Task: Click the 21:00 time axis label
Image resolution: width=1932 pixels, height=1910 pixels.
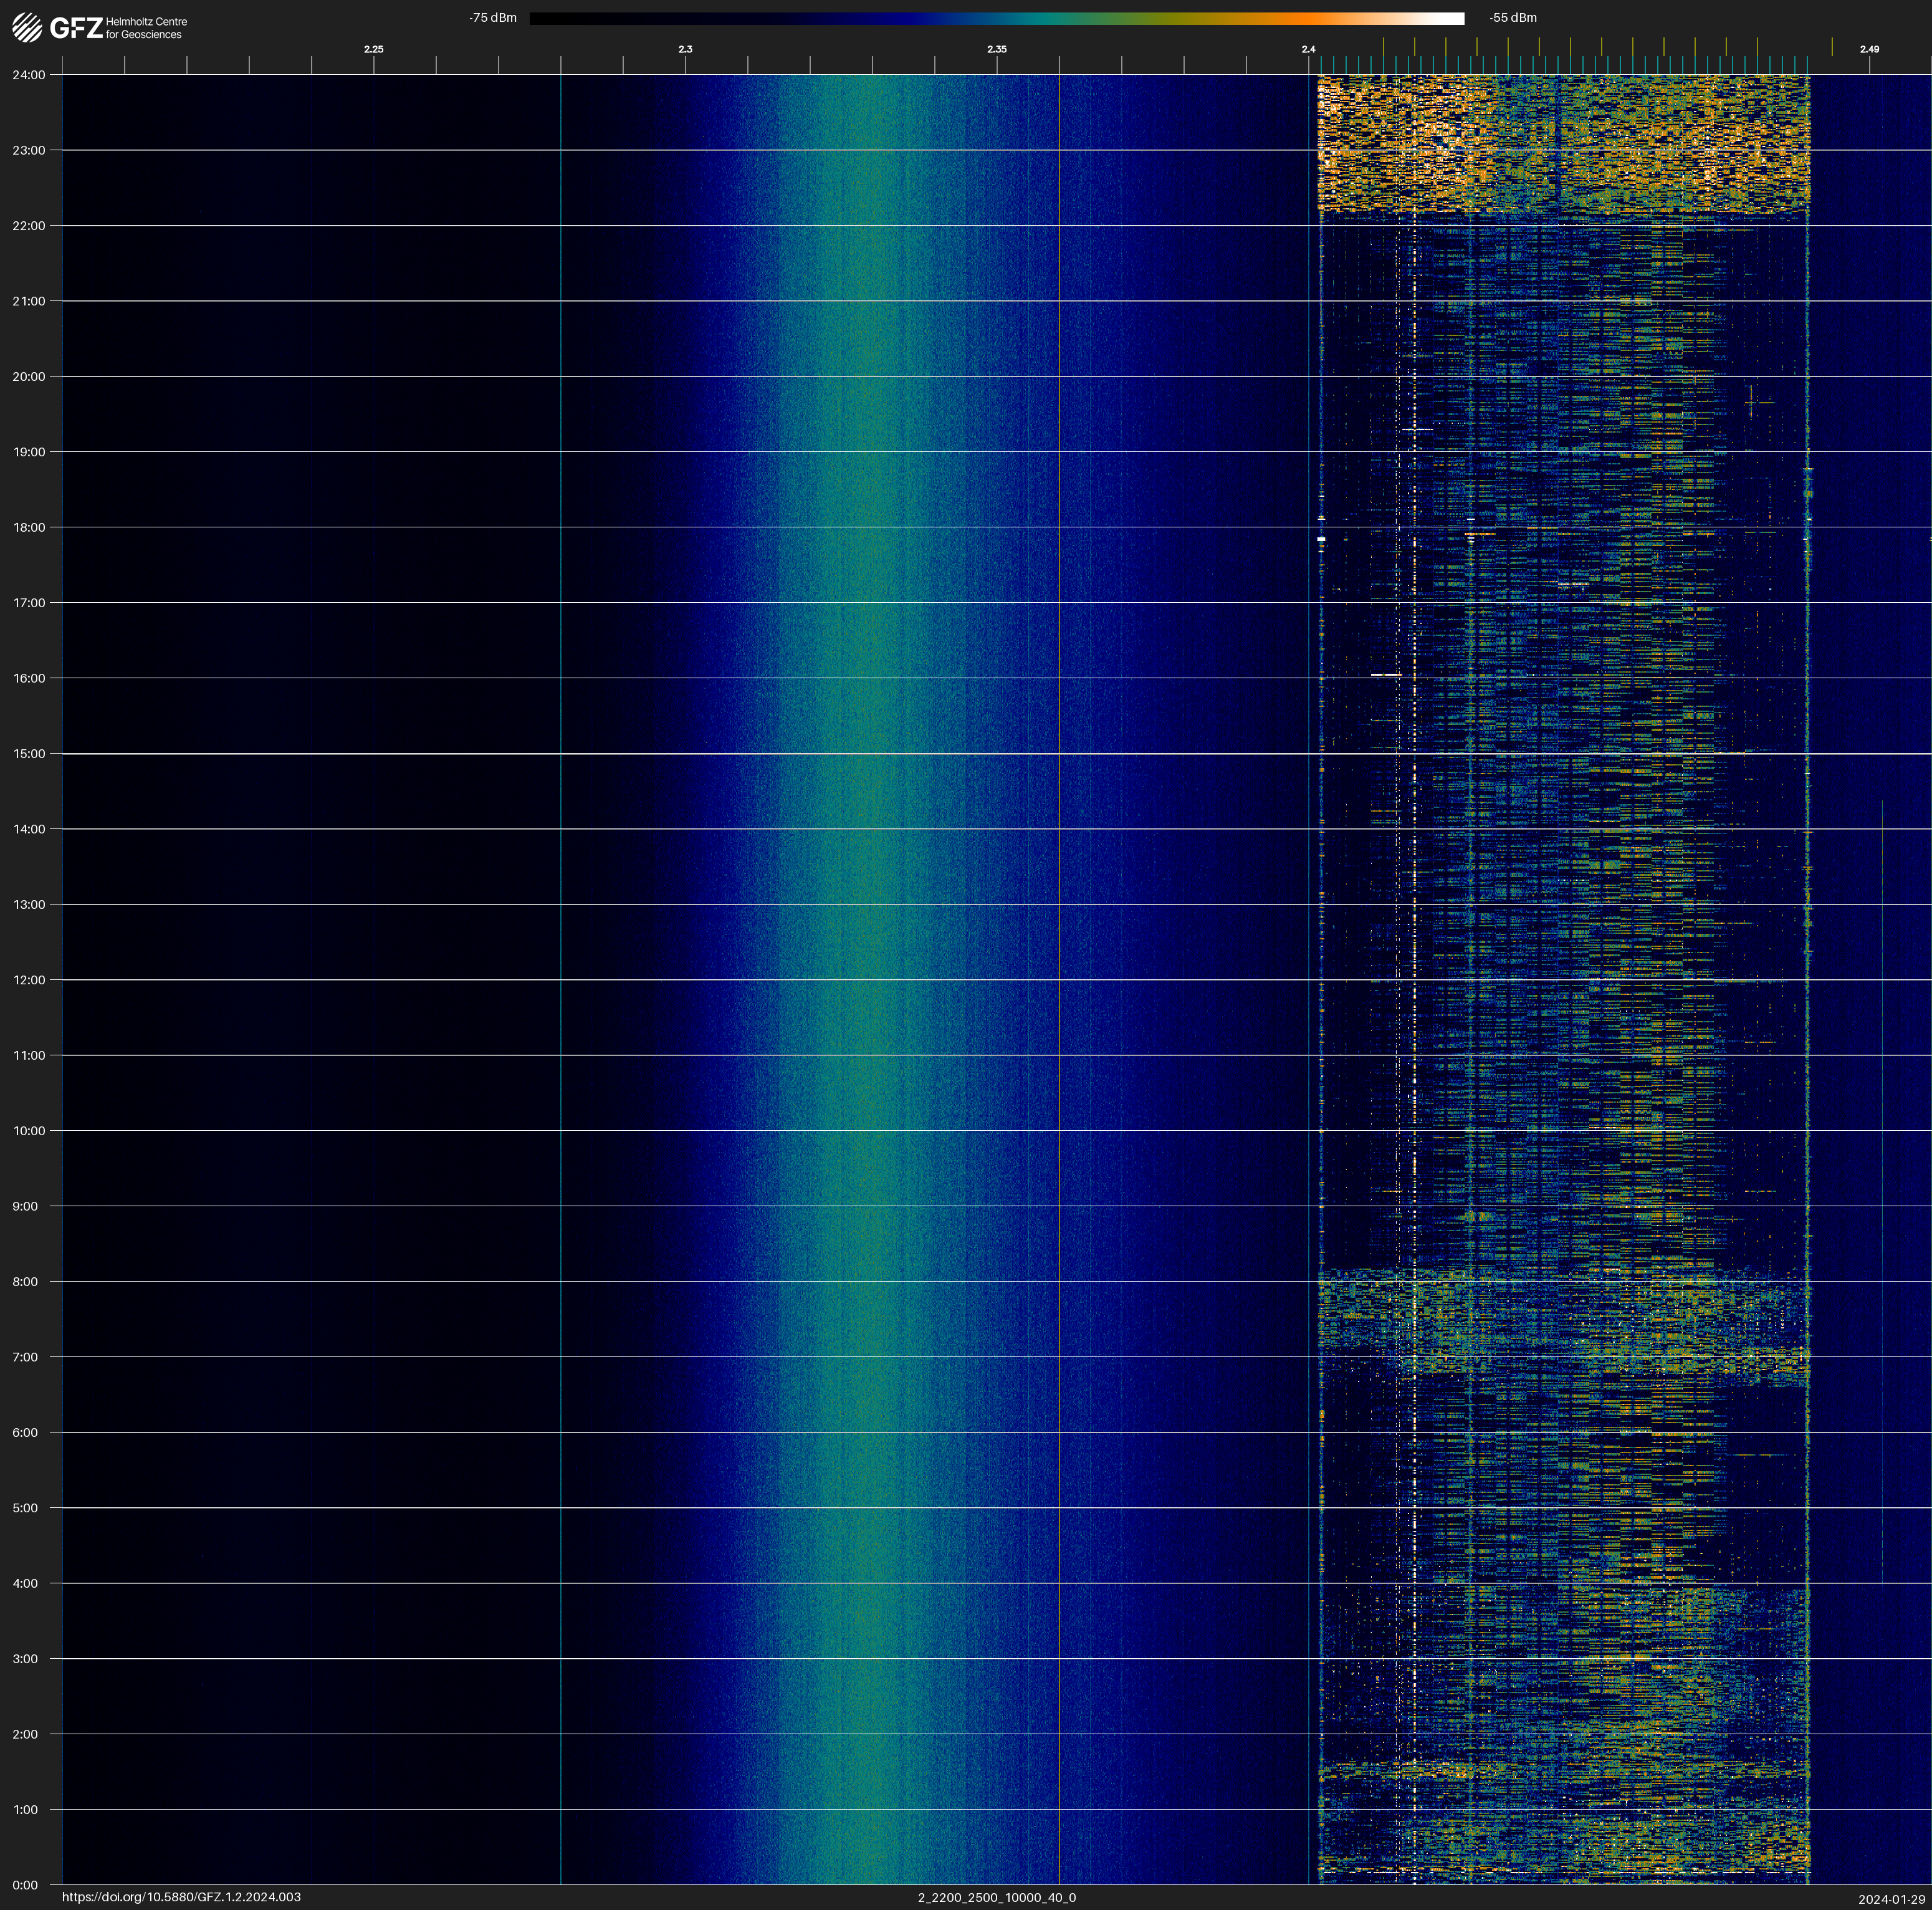Action: (x=29, y=301)
